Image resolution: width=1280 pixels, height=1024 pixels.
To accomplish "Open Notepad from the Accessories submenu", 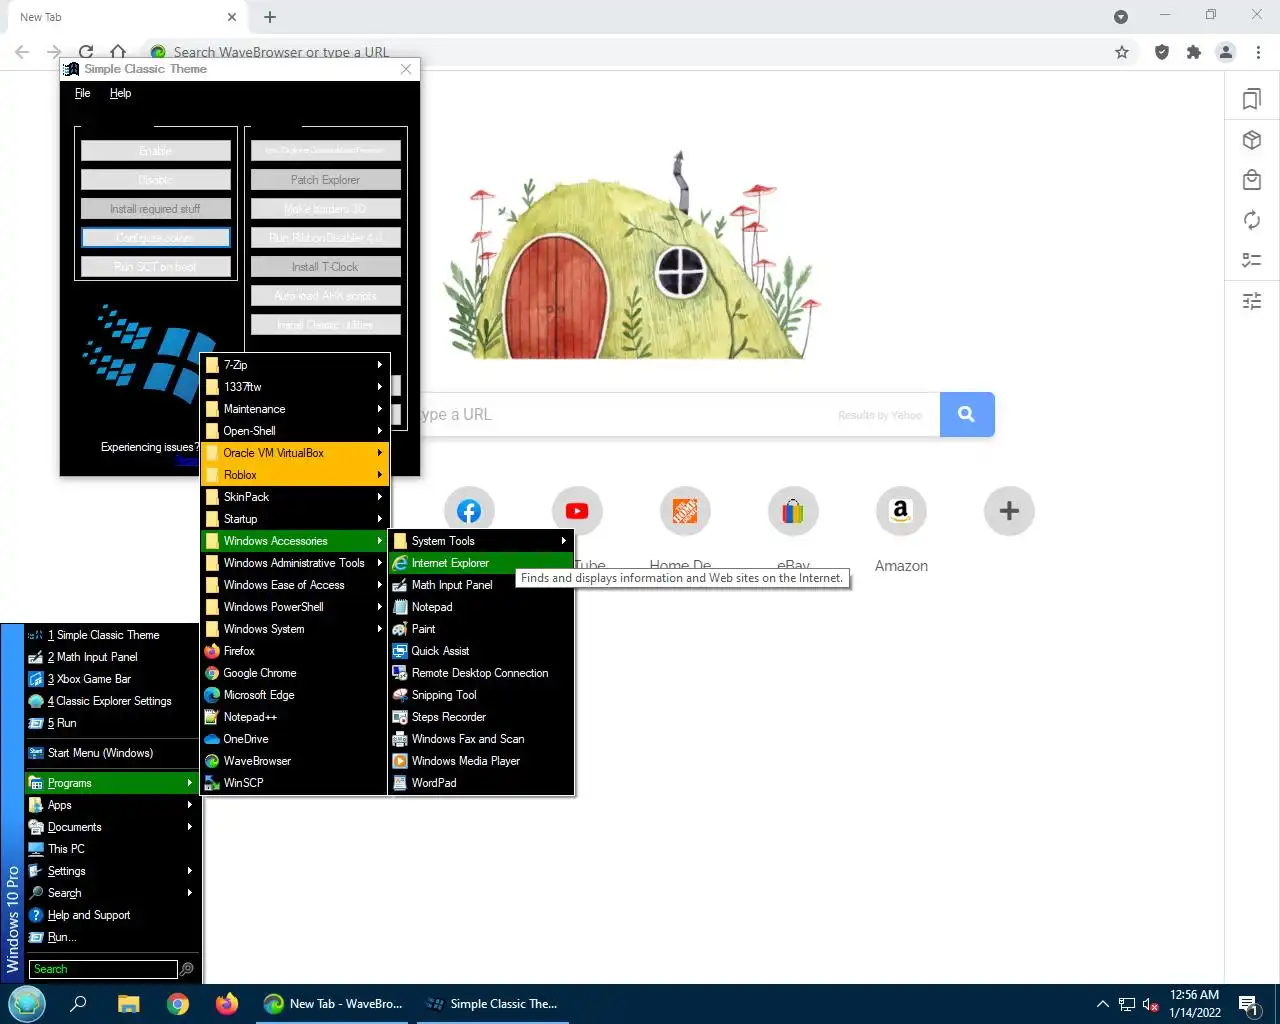I will tap(481, 607).
